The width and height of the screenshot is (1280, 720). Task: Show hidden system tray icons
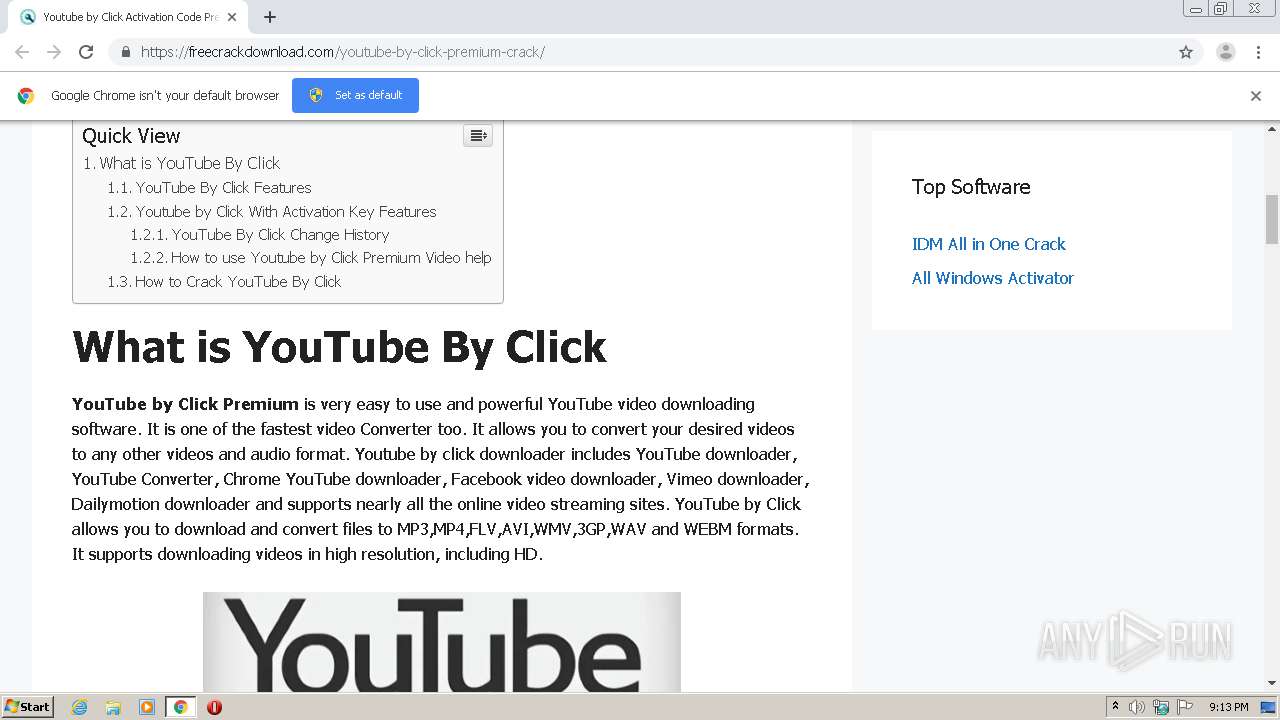pos(1115,707)
